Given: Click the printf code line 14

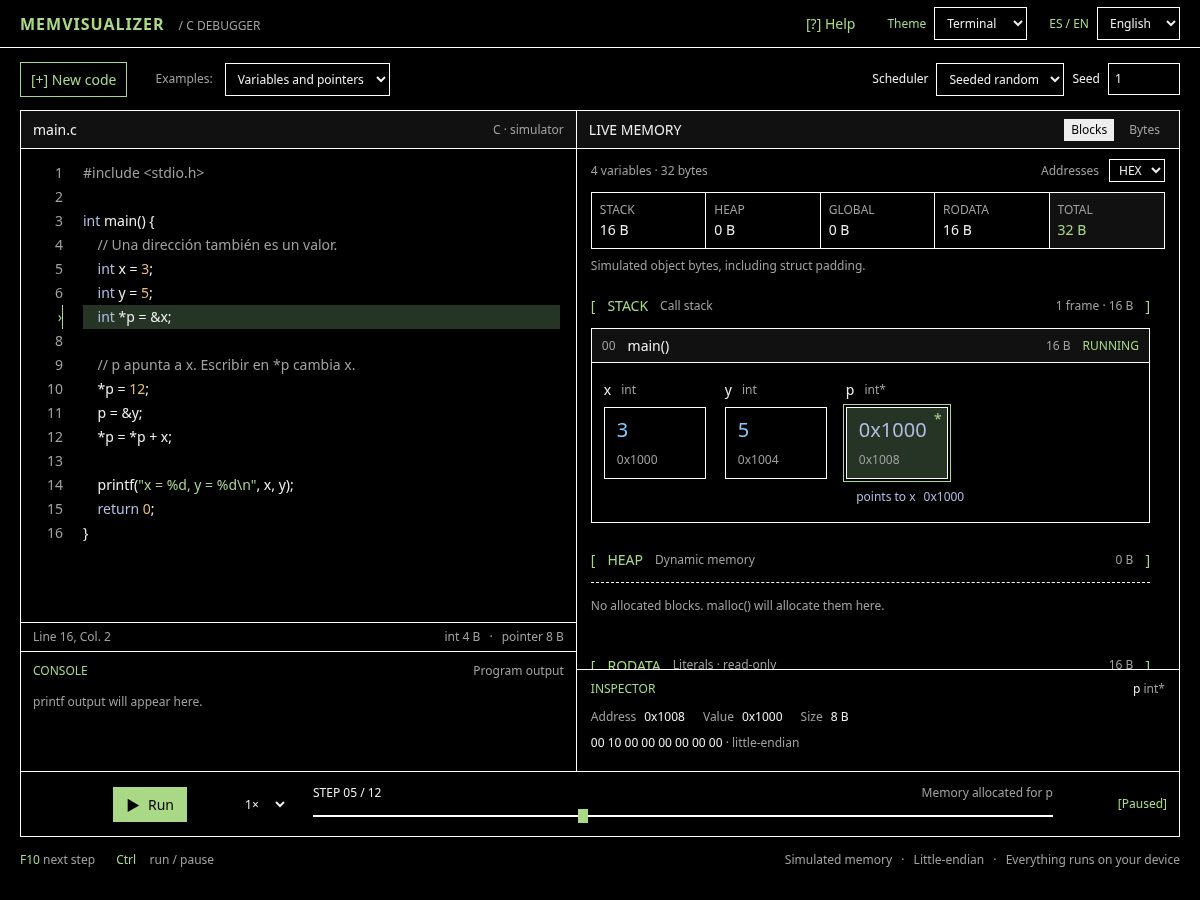Looking at the screenshot, I should [x=195, y=485].
